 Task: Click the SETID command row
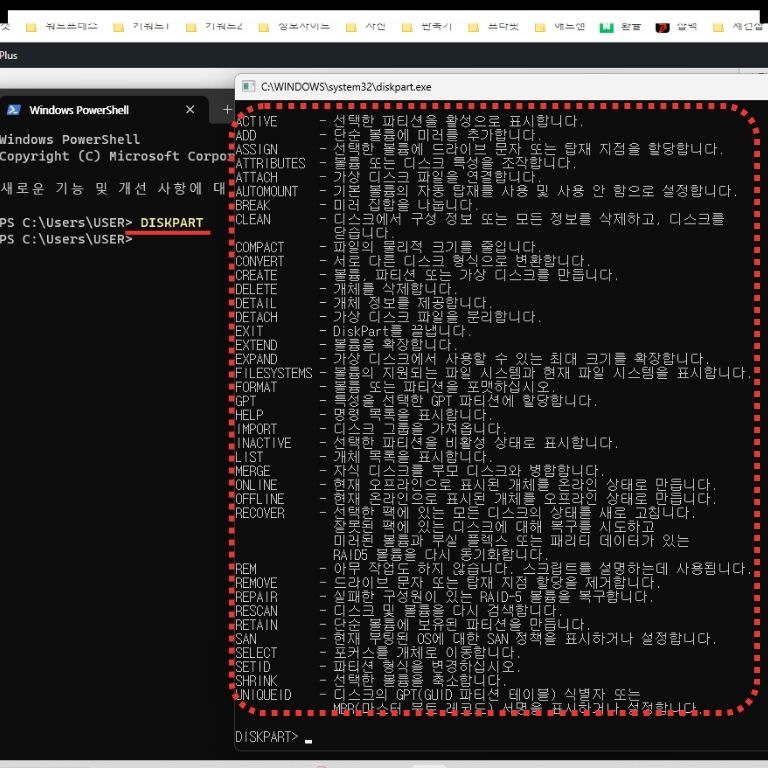[377, 667]
